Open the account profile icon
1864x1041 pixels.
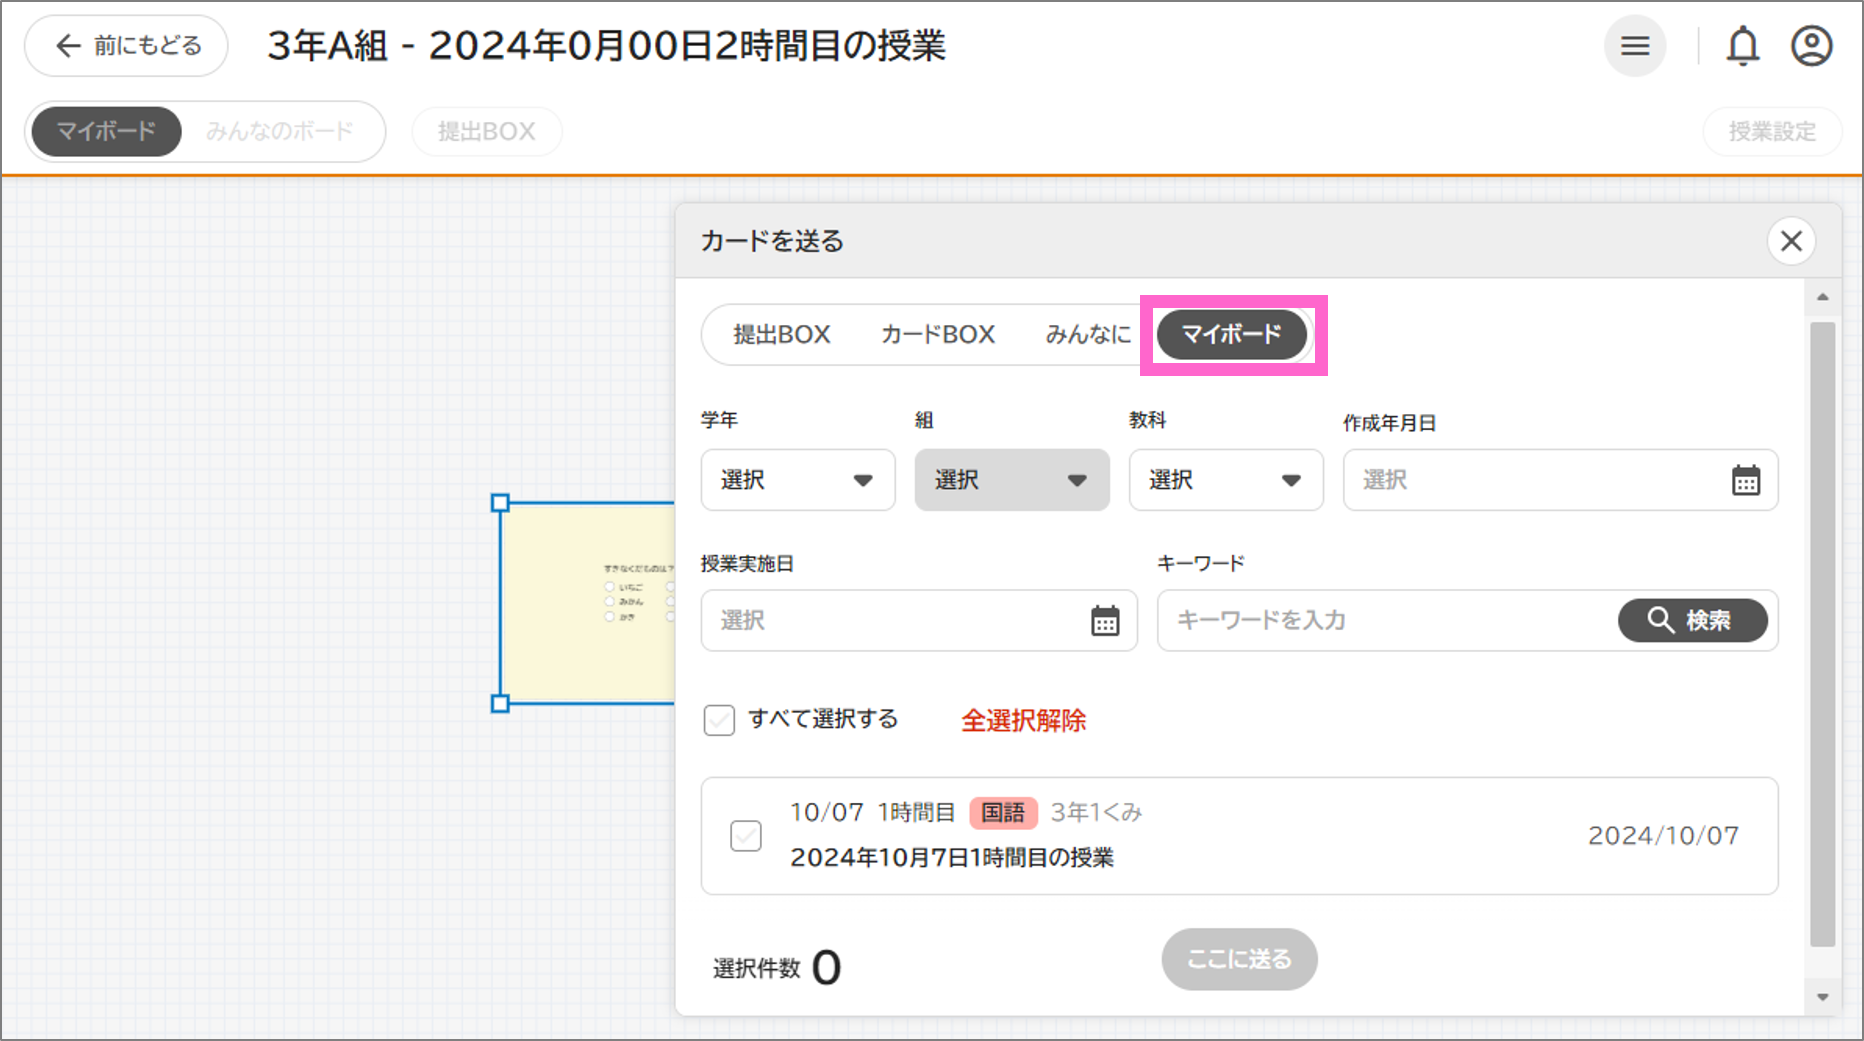pos(1810,45)
